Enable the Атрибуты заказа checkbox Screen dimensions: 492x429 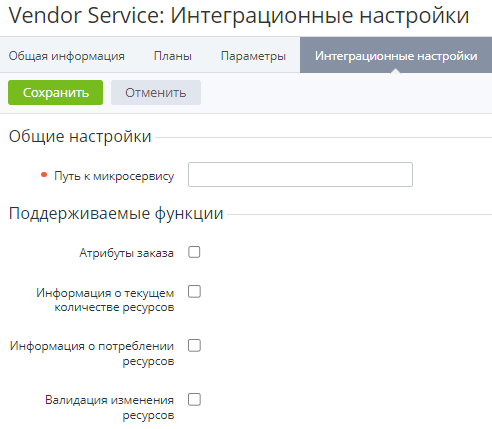[194, 252]
